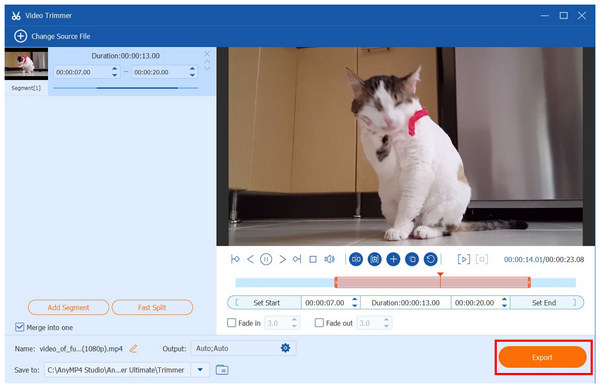
Task: Click the orange Export button
Action: 542,357
